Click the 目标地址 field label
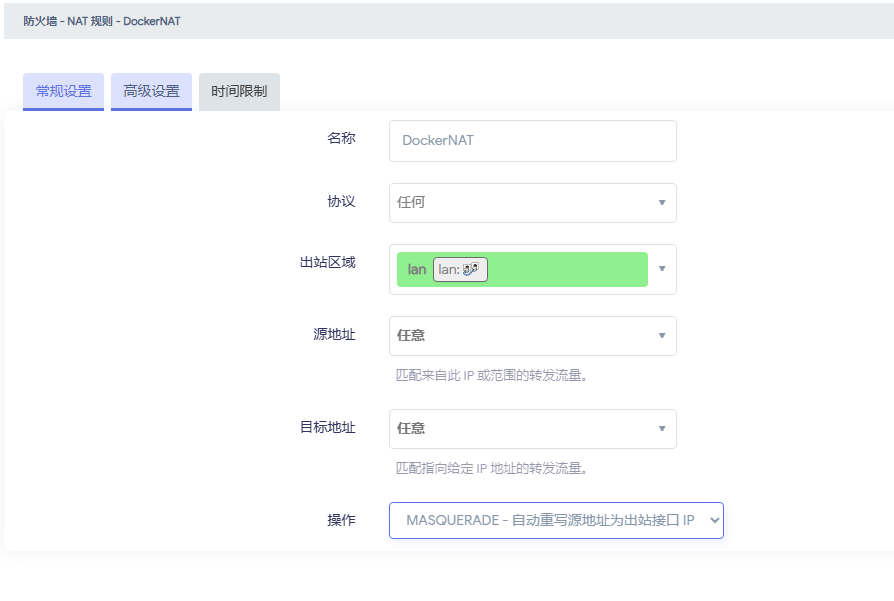This screenshot has height=601, width=894. pos(328,427)
